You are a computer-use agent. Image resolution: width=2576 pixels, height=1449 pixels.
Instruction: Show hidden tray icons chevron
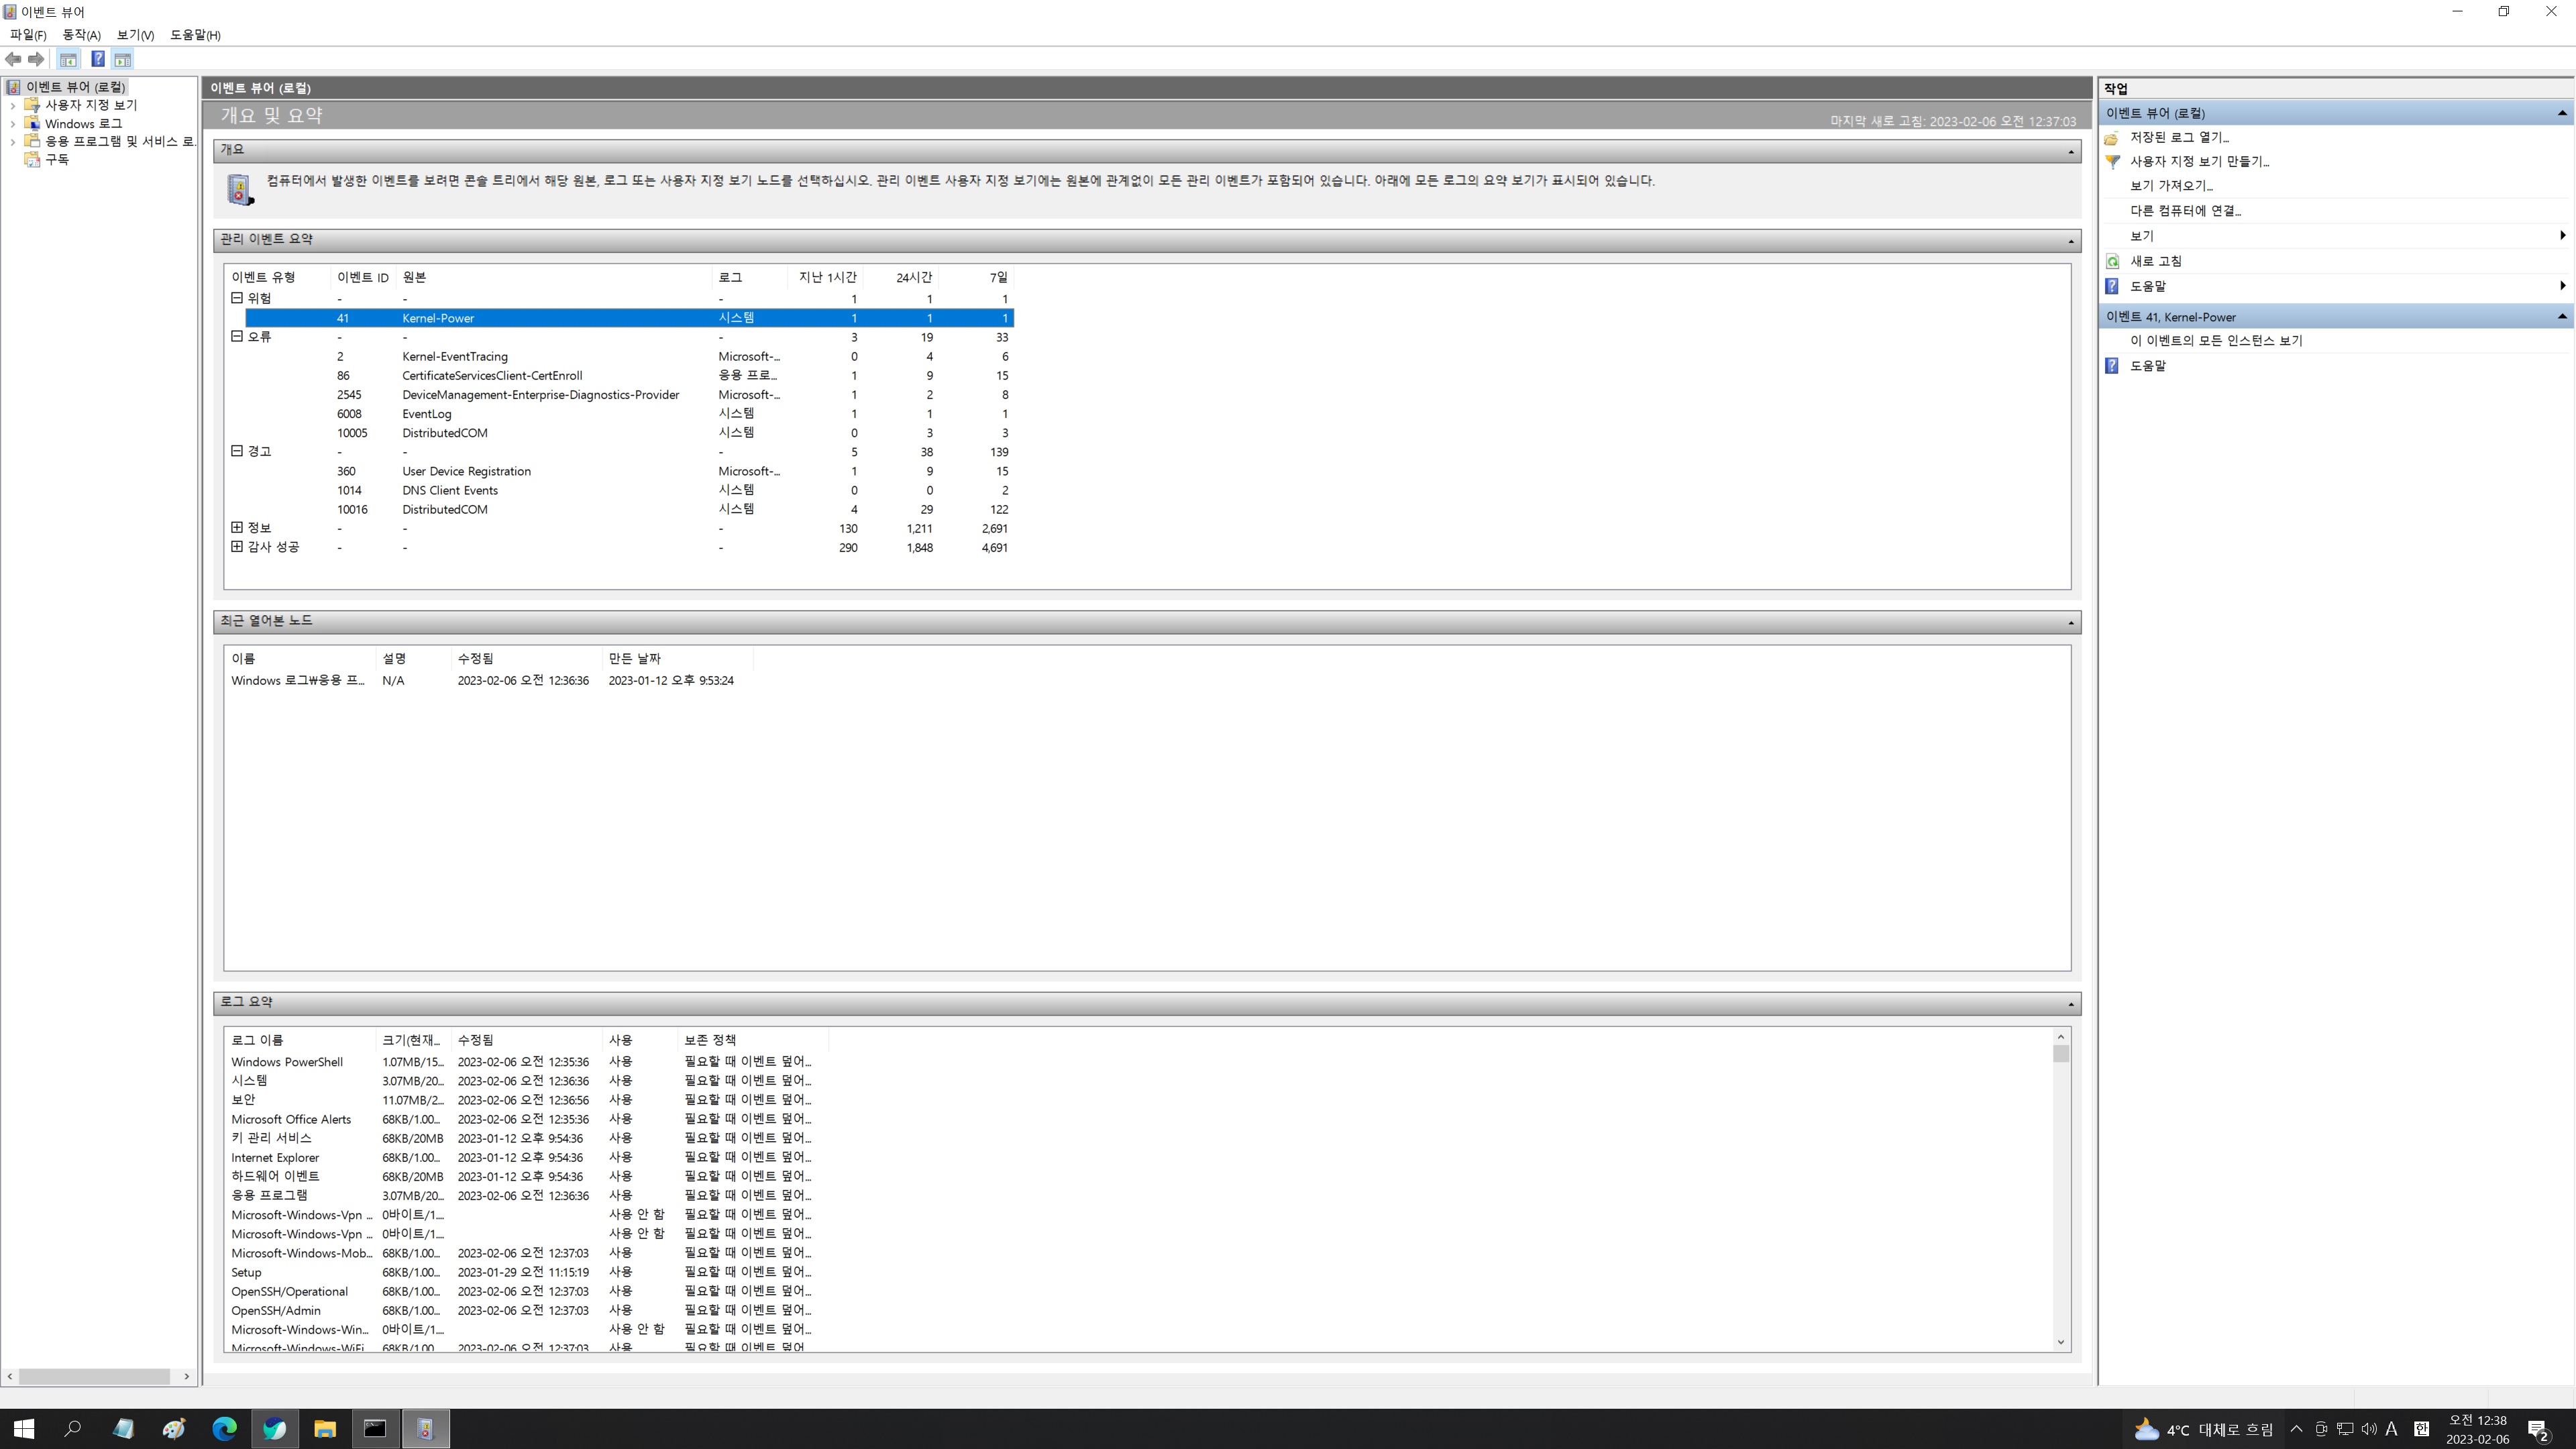pyautogui.click(x=2296, y=1429)
